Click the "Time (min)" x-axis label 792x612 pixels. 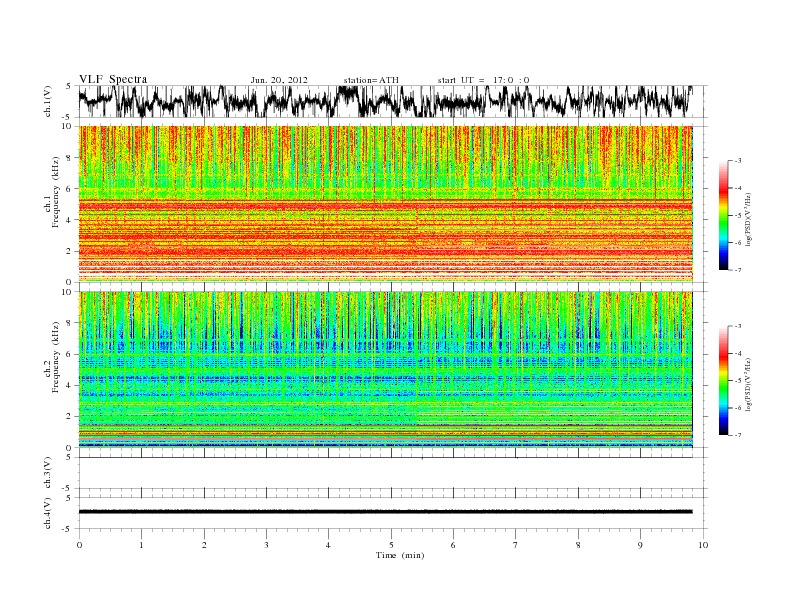click(x=400, y=555)
